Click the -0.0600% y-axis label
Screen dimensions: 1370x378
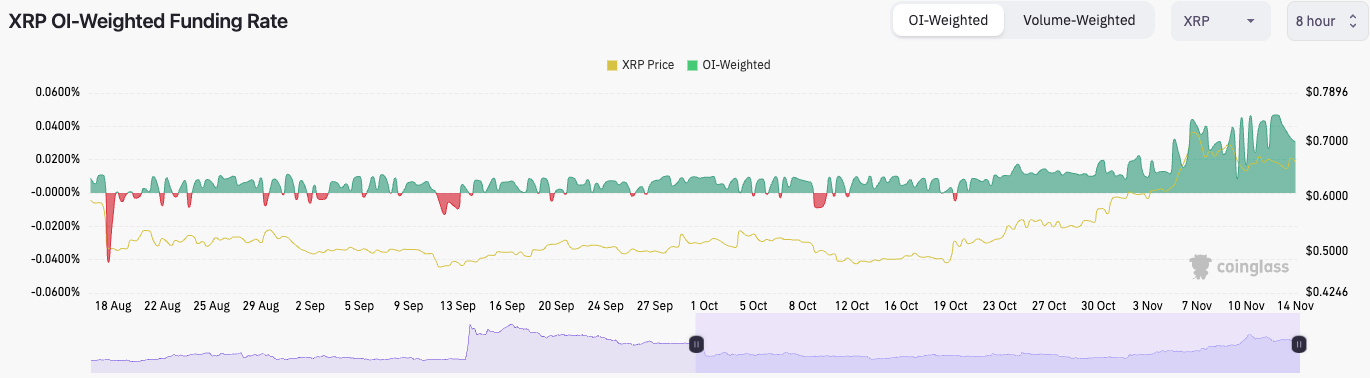pos(56,292)
